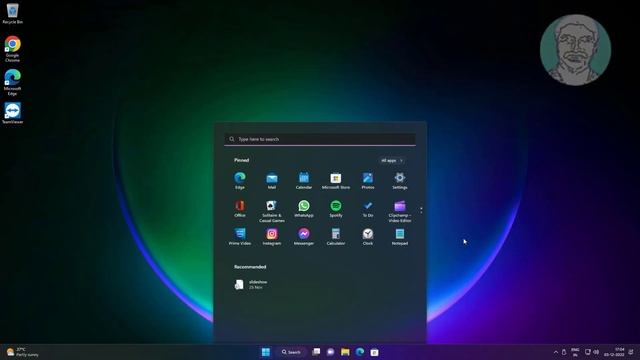Open the Chat icon on taskbar

(x=331, y=352)
